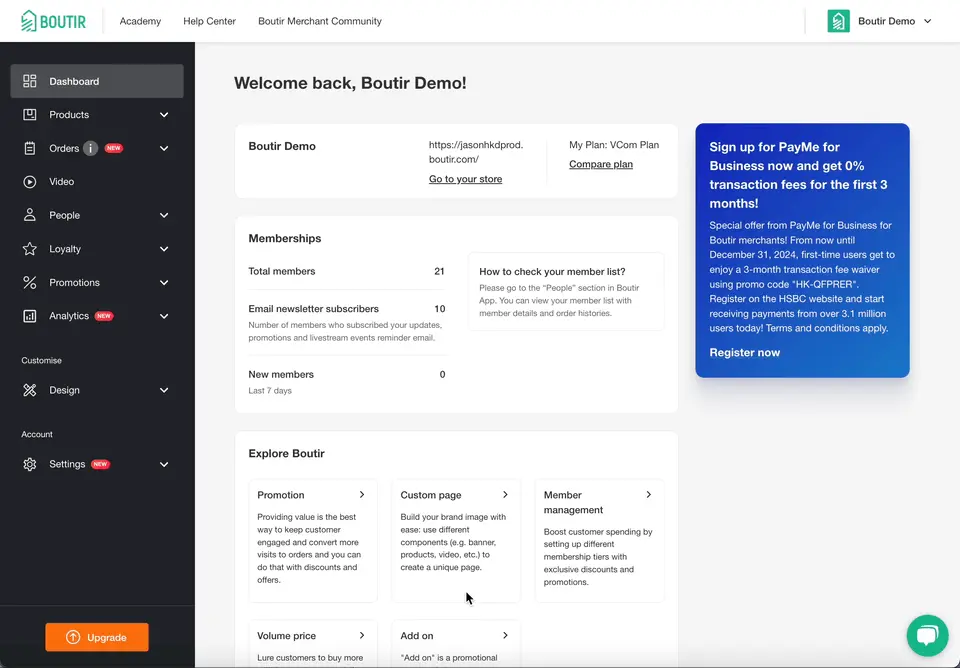Click the Video play icon in sidebar
The width and height of the screenshot is (960, 668).
[x=29, y=182]
